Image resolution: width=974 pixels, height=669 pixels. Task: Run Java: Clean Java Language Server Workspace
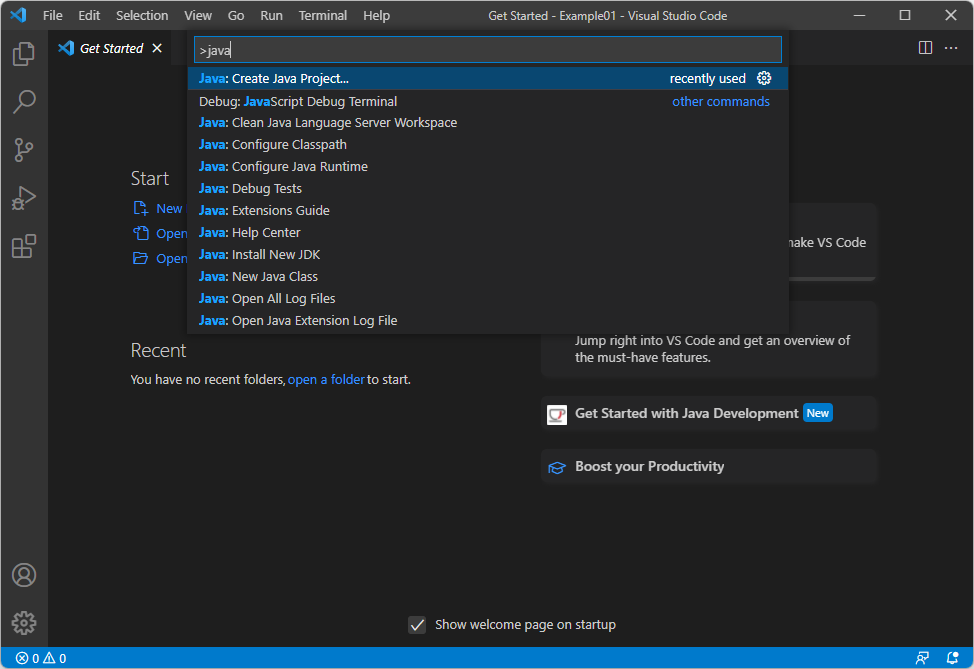pos(488,122)
